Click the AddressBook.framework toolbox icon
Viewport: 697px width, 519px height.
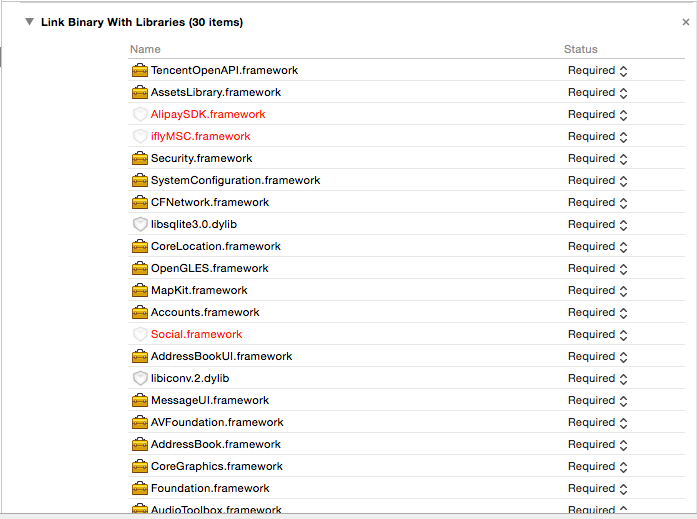click(x=140, y=444)
